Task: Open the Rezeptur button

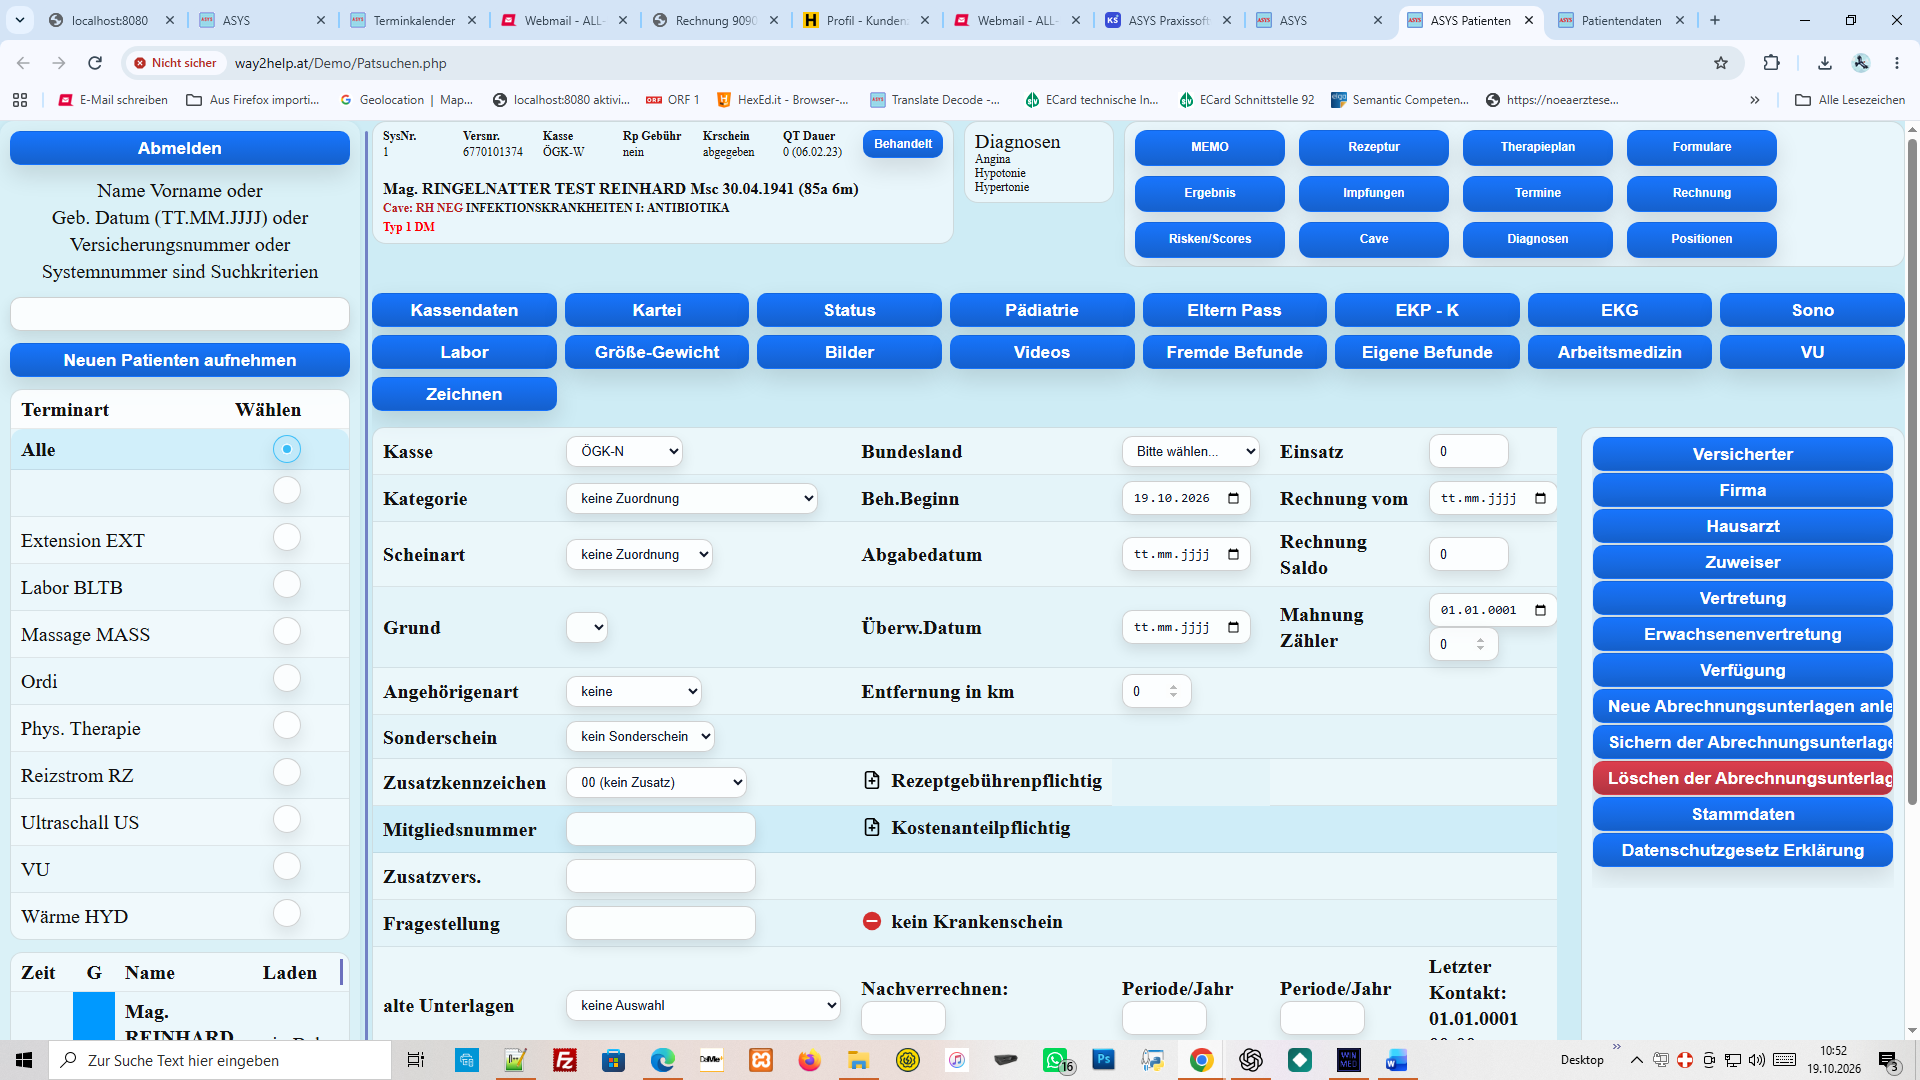Action: 1374,147
